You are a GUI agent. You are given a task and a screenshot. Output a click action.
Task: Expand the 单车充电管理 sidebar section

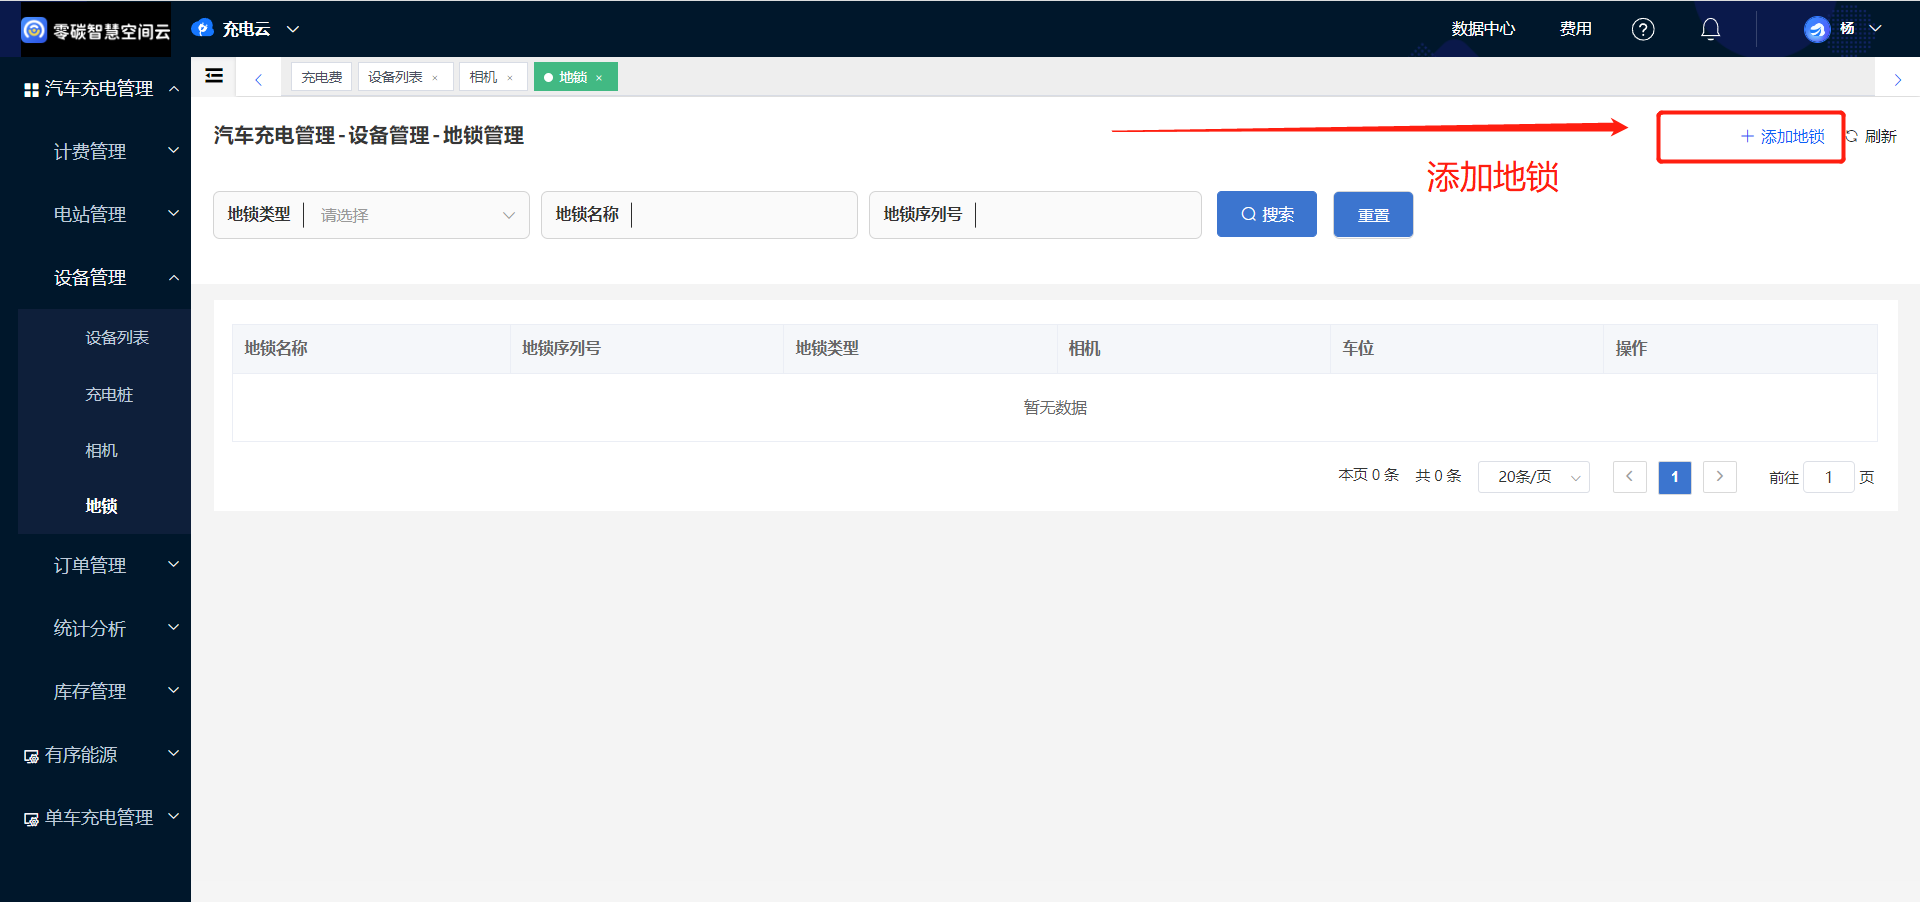[95, 818]
